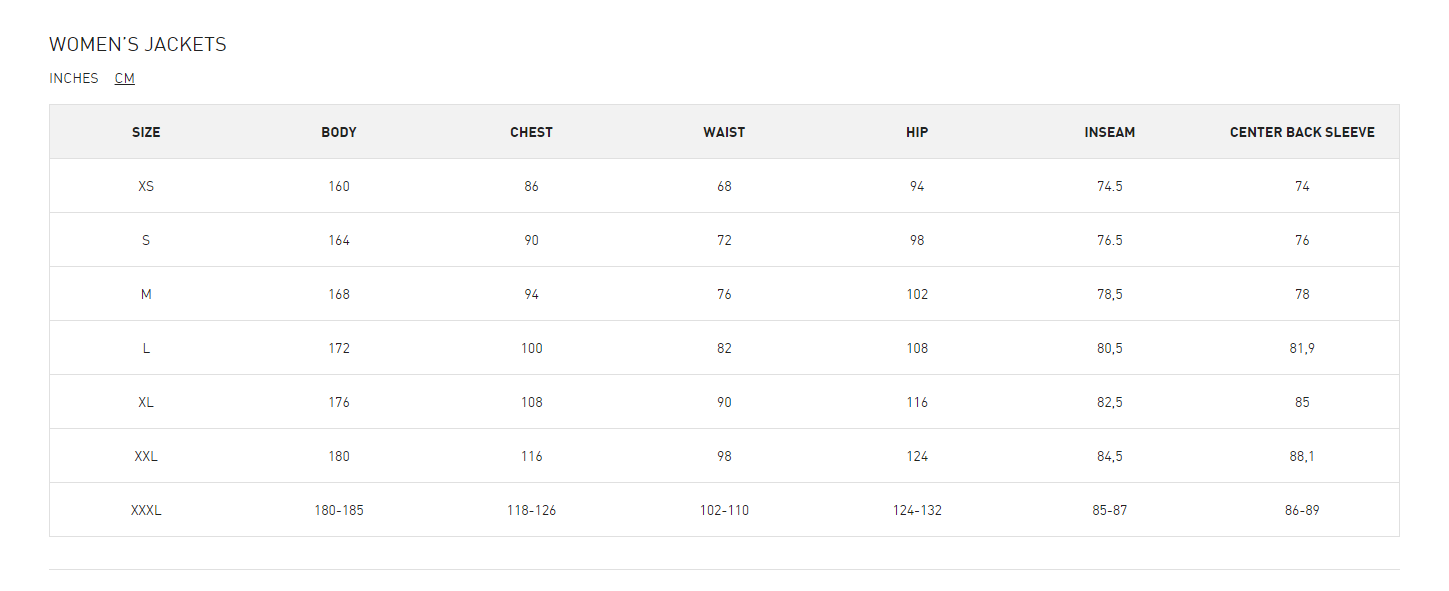Click the 74.5 inseam value cell
Screen dimensions: 1449x591
pos(1110,186)
